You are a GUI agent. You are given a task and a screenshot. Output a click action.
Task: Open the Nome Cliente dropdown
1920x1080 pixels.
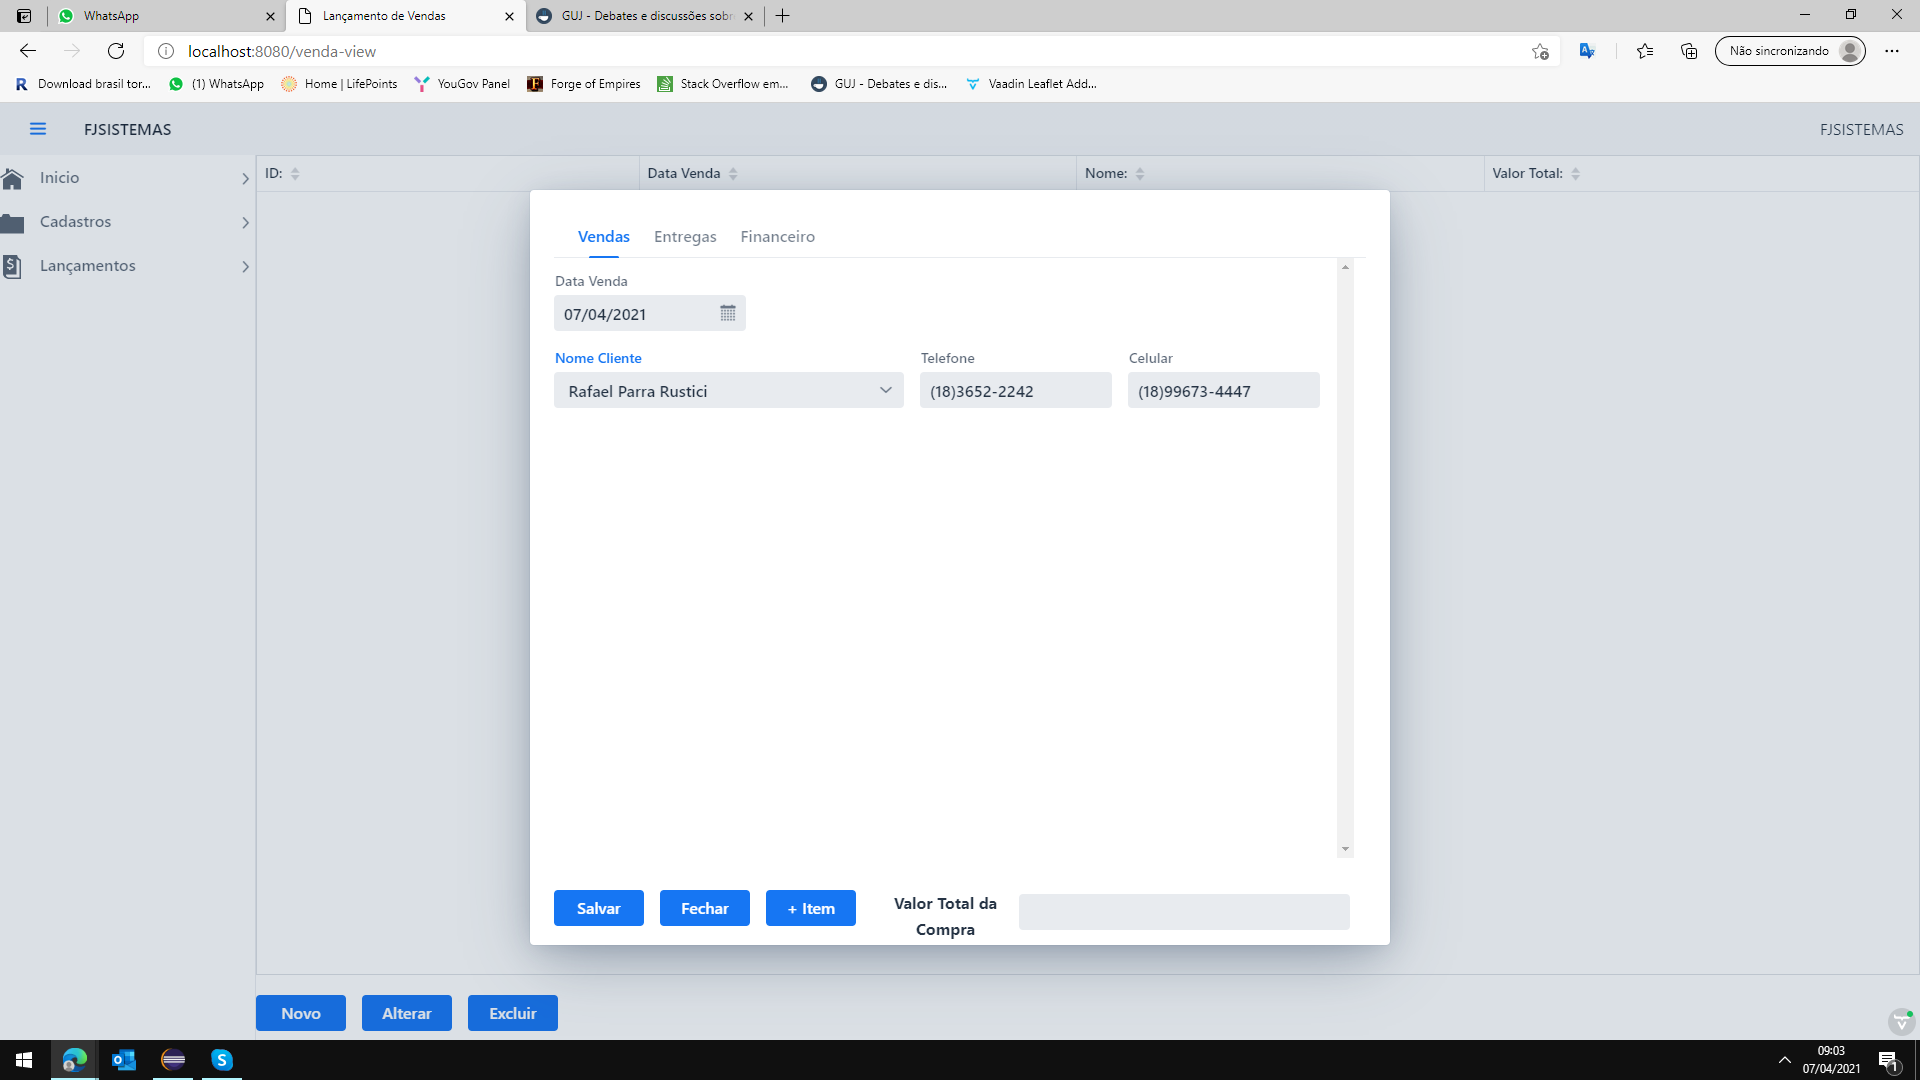[885, 391]
